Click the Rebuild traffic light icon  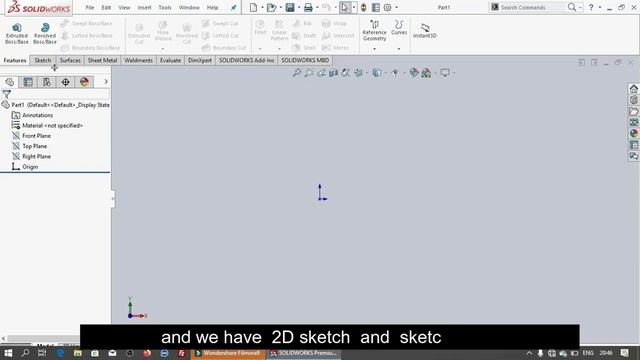pos(363,7)
